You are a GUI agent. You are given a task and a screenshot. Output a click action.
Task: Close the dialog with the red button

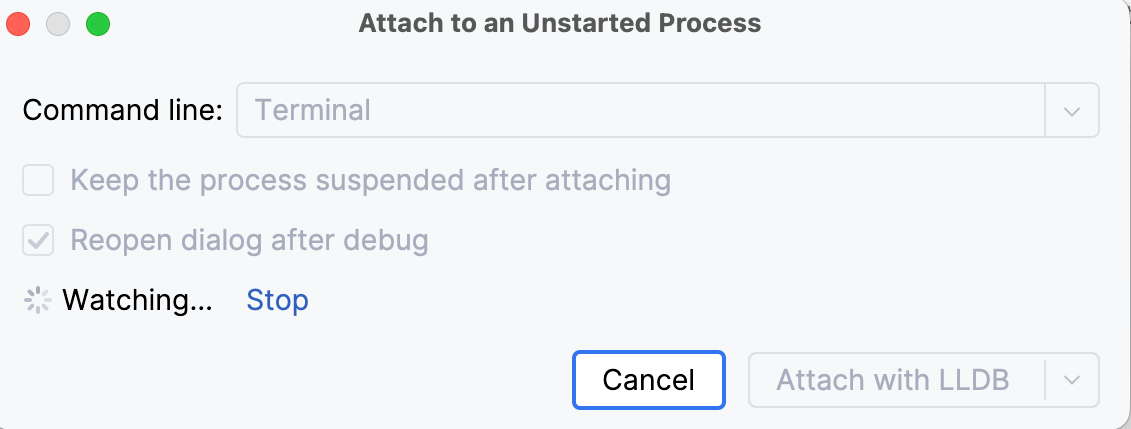tap(21, 24)
